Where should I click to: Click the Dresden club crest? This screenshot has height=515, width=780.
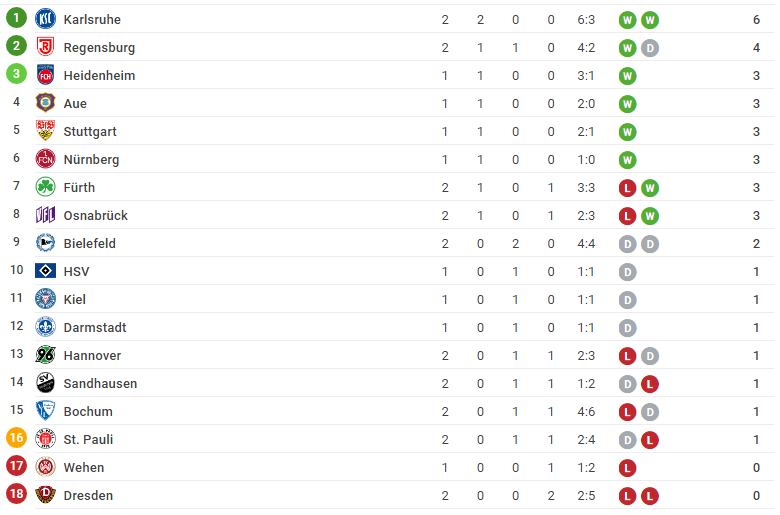(x=45, y=495)
